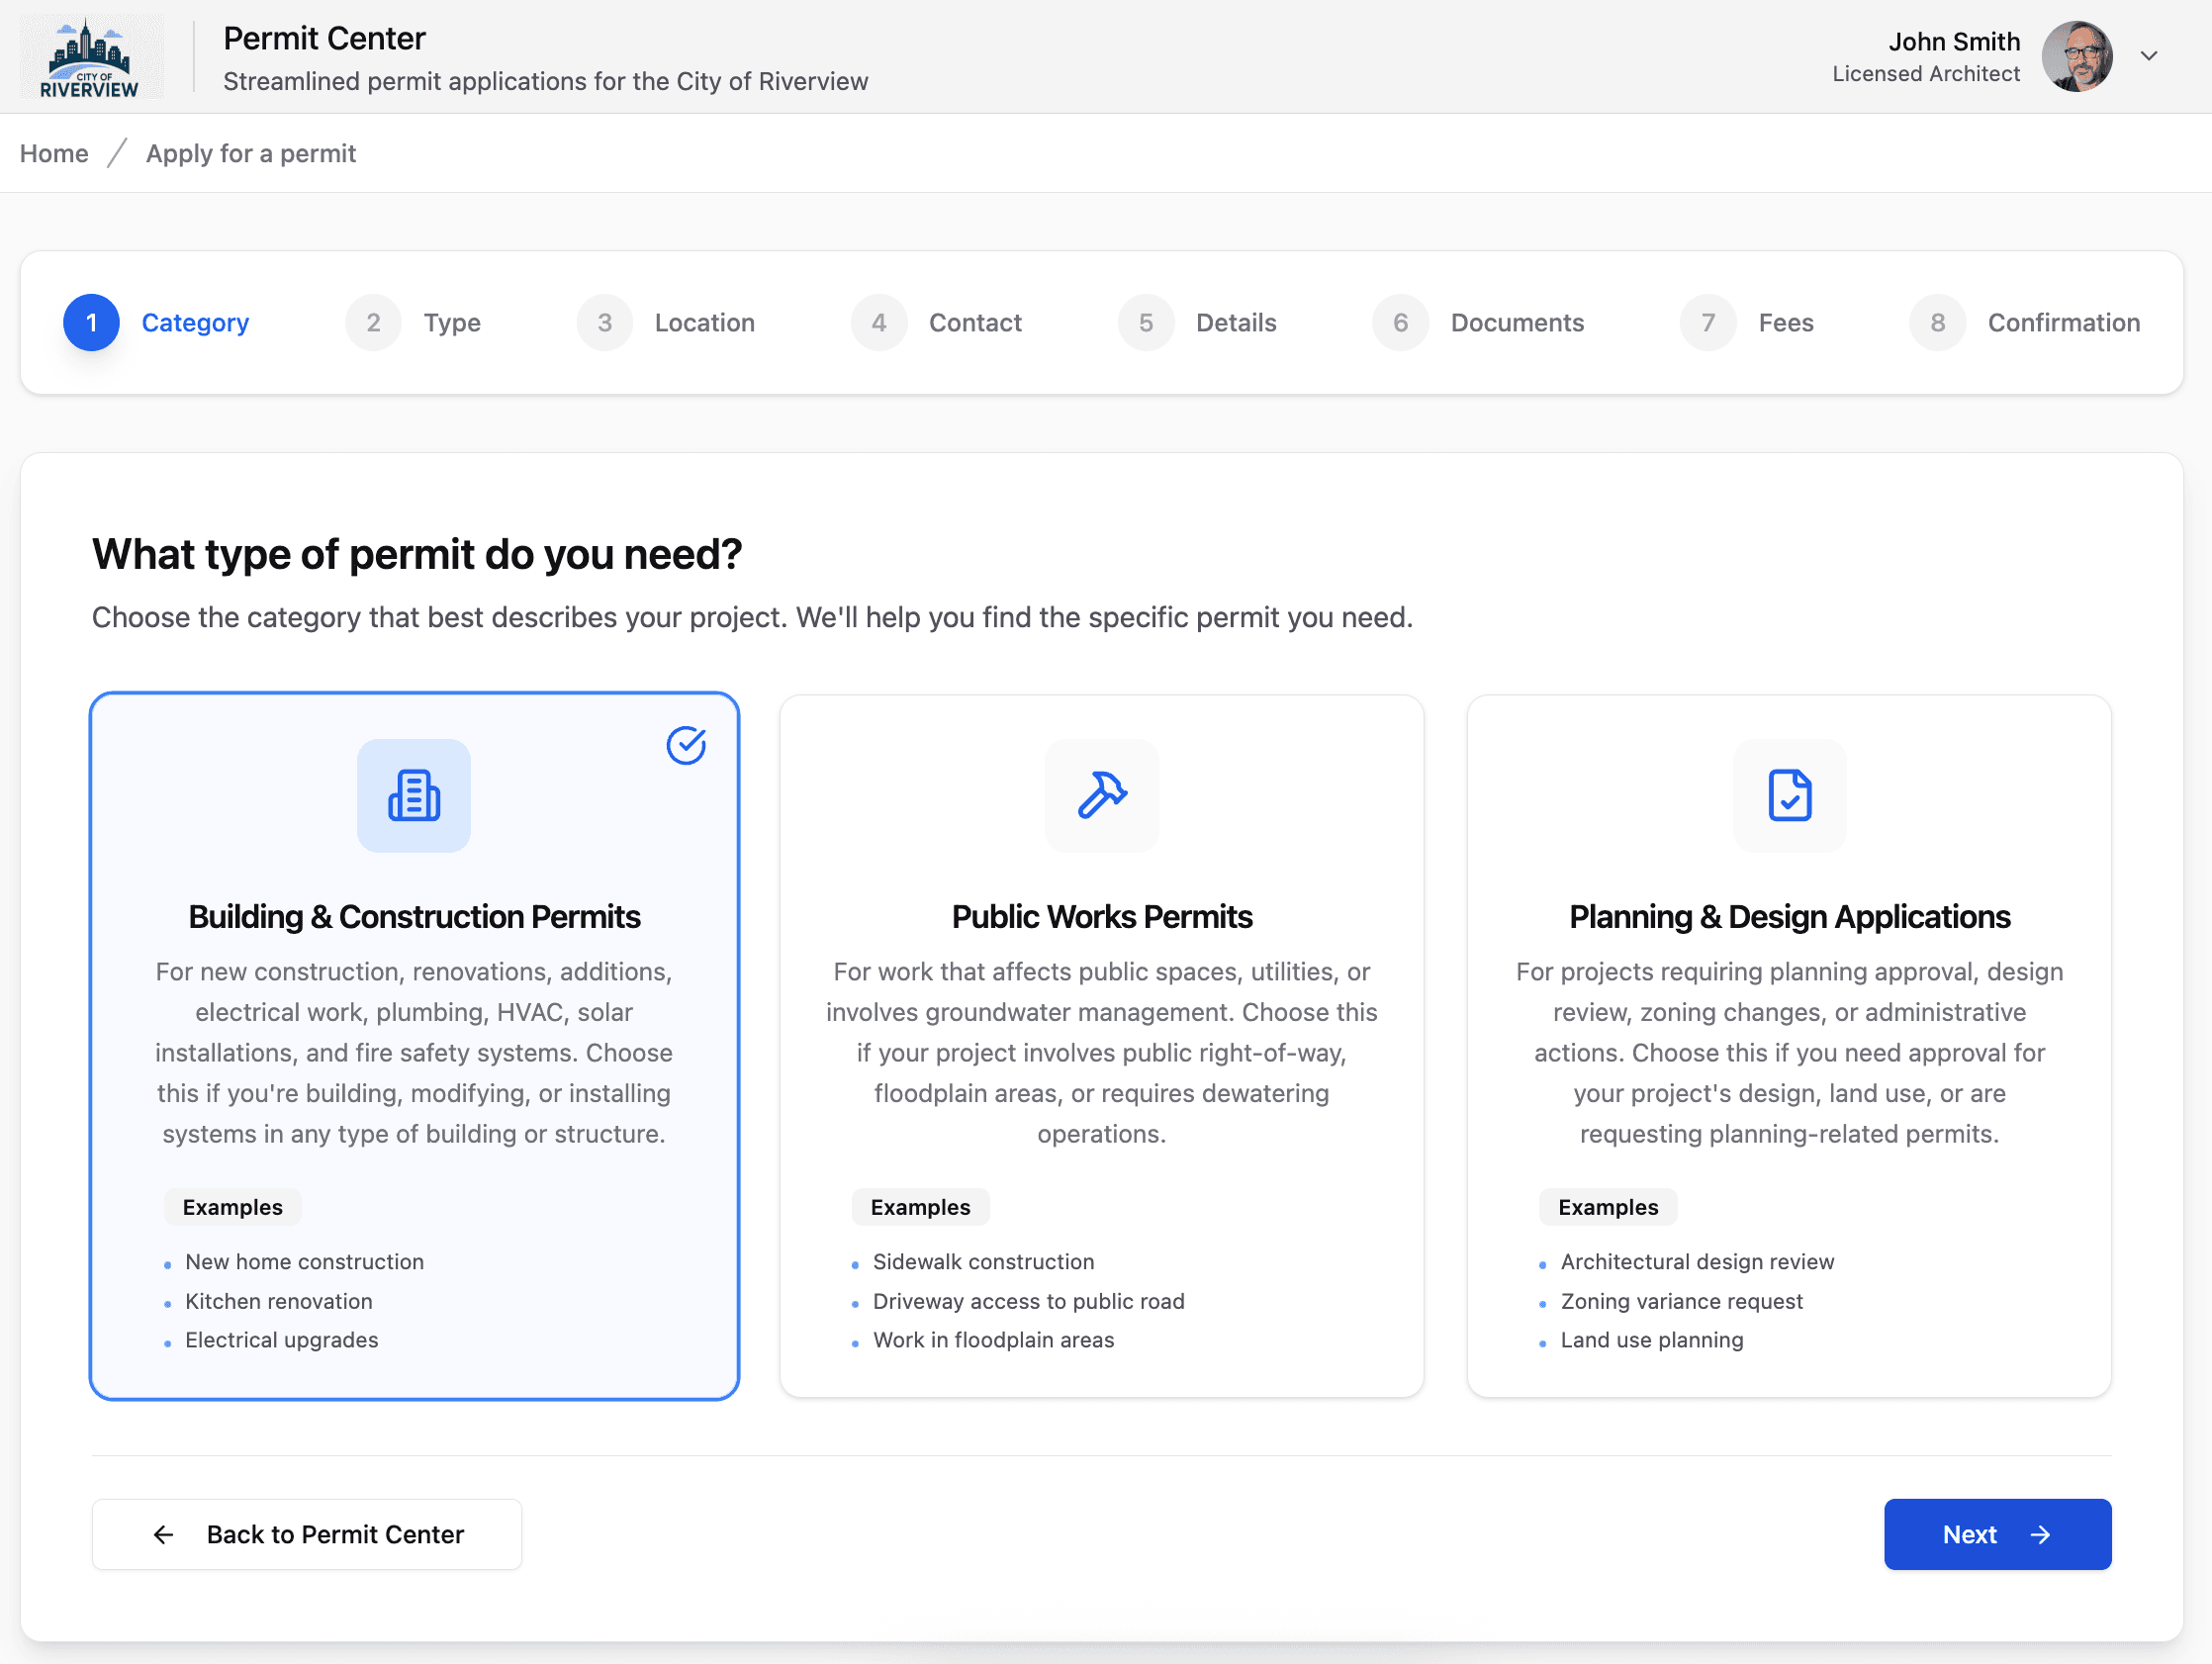
Task: Click the right arrow icon in Next button
Action: click(2041, 1534)
